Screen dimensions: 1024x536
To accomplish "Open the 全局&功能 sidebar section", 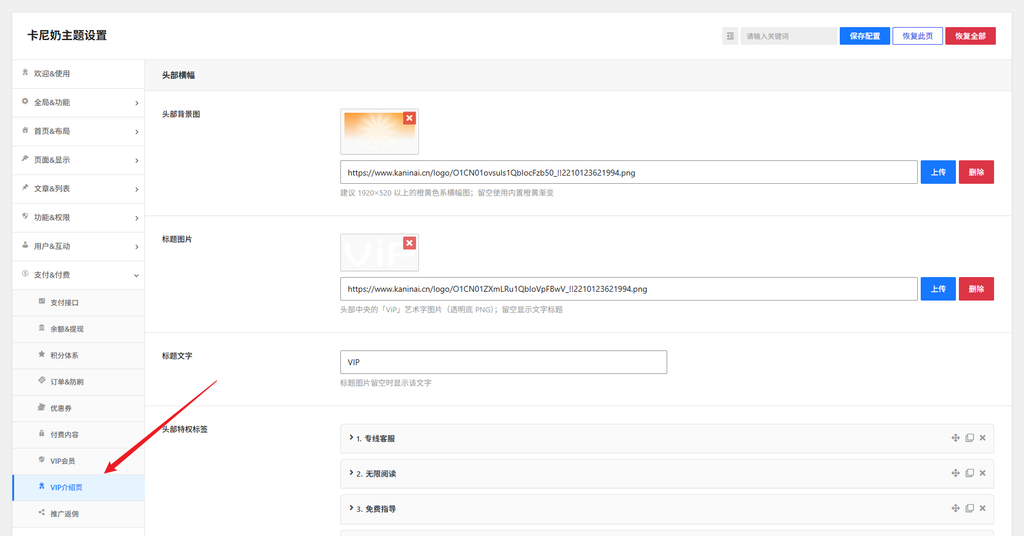I will pyautogui.click(x=78, y=102).
